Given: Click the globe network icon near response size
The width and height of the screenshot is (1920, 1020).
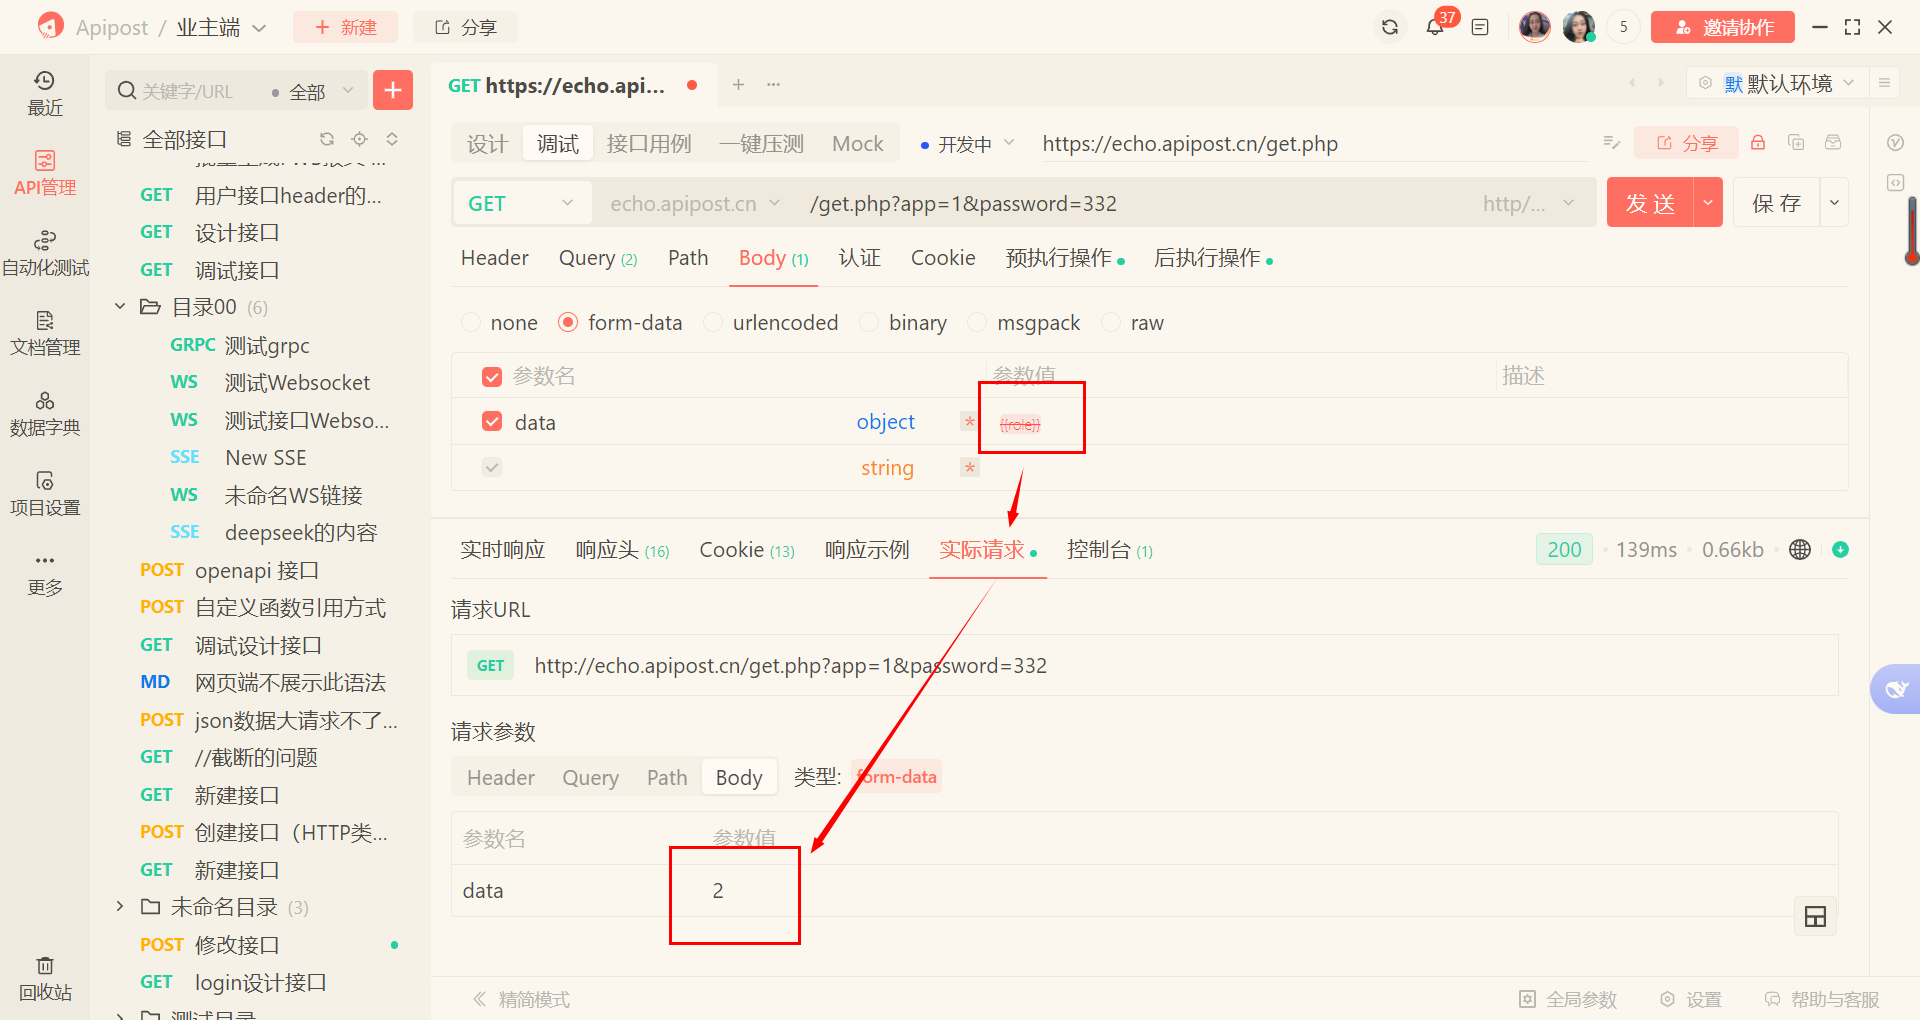Looking at the screenshot, I should (x=1800, y=549).
